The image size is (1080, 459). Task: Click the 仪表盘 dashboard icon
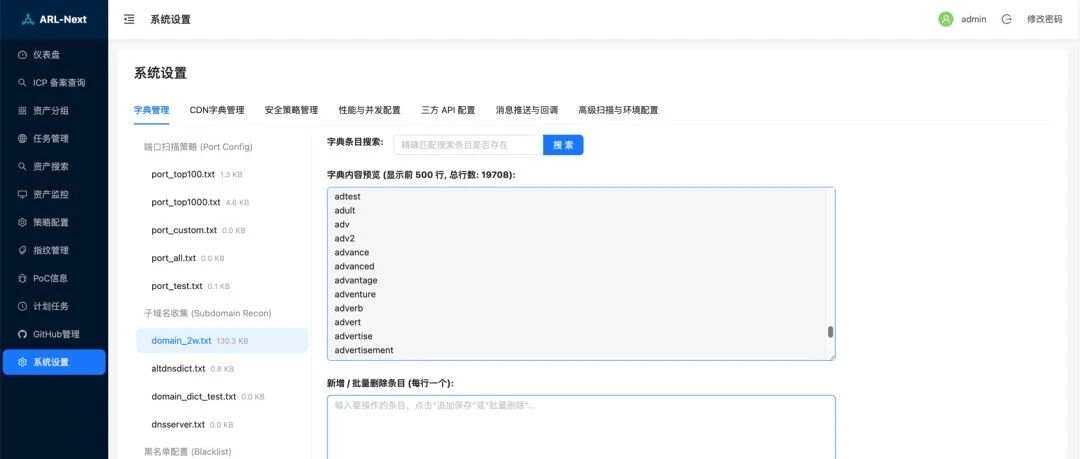22,54
